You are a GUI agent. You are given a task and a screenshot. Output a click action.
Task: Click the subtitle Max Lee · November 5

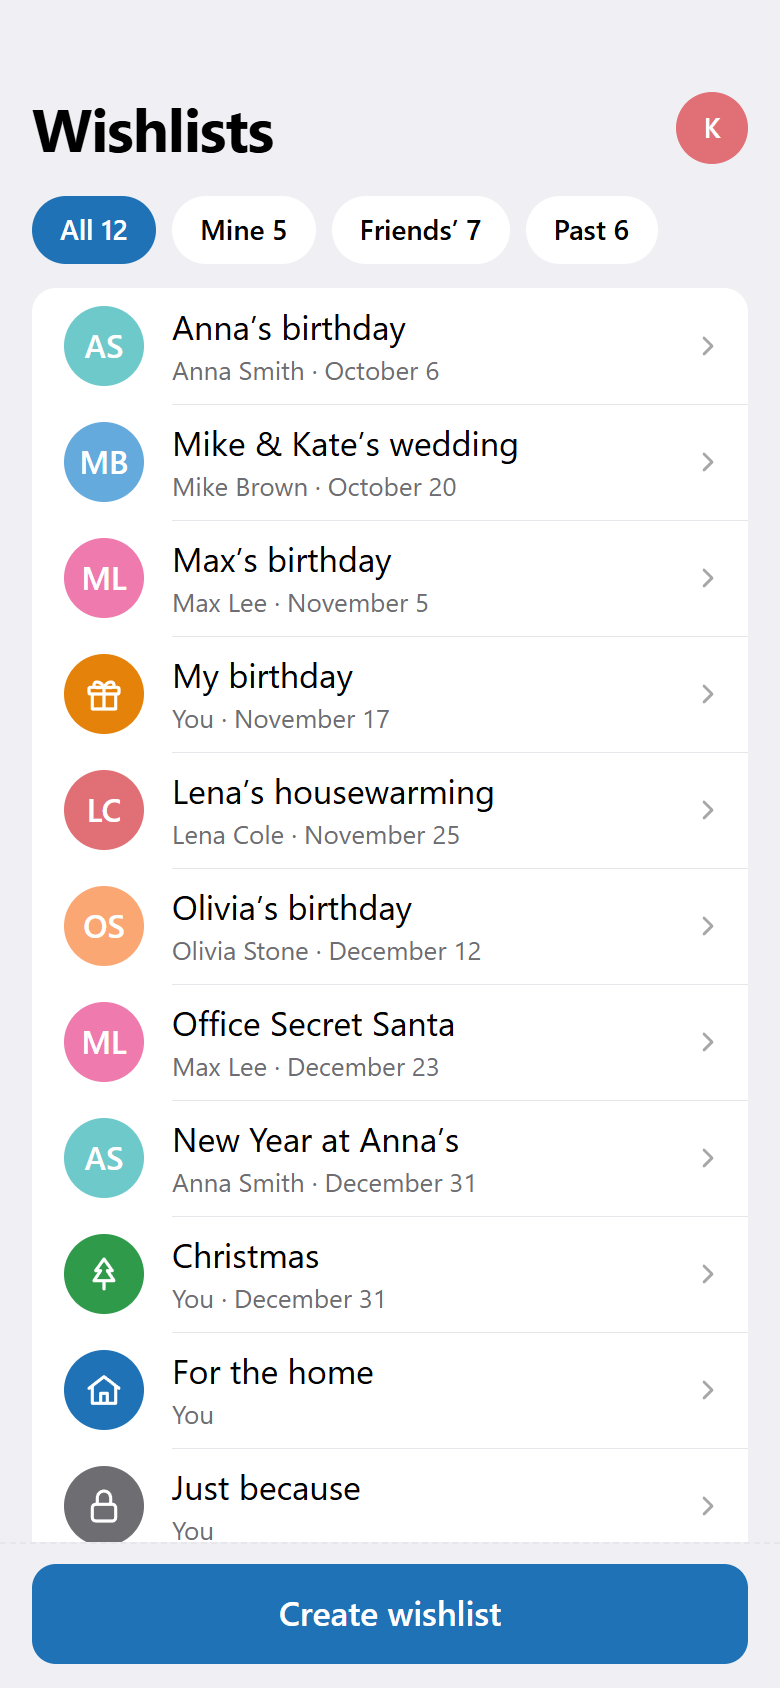(300, 603)
